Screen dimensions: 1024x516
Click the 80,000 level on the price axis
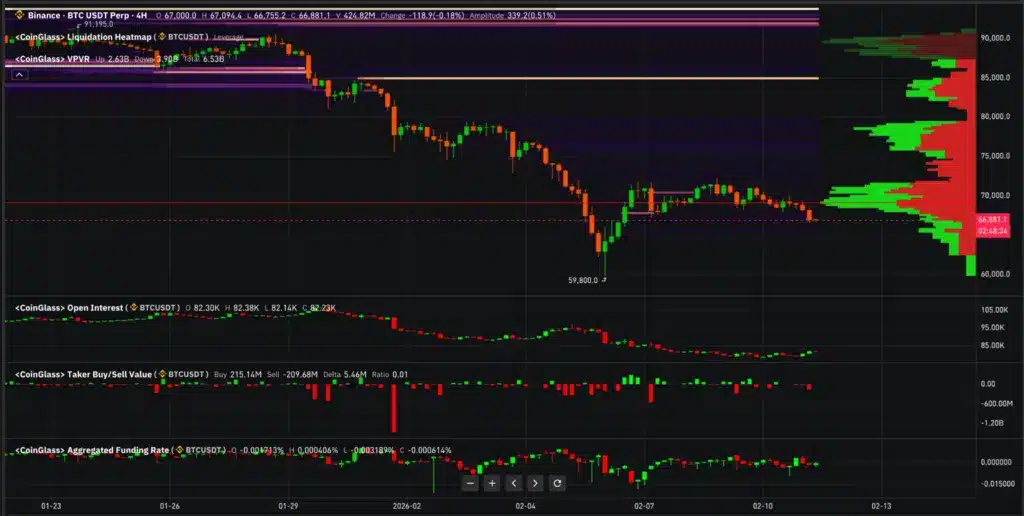click(992, 116)
